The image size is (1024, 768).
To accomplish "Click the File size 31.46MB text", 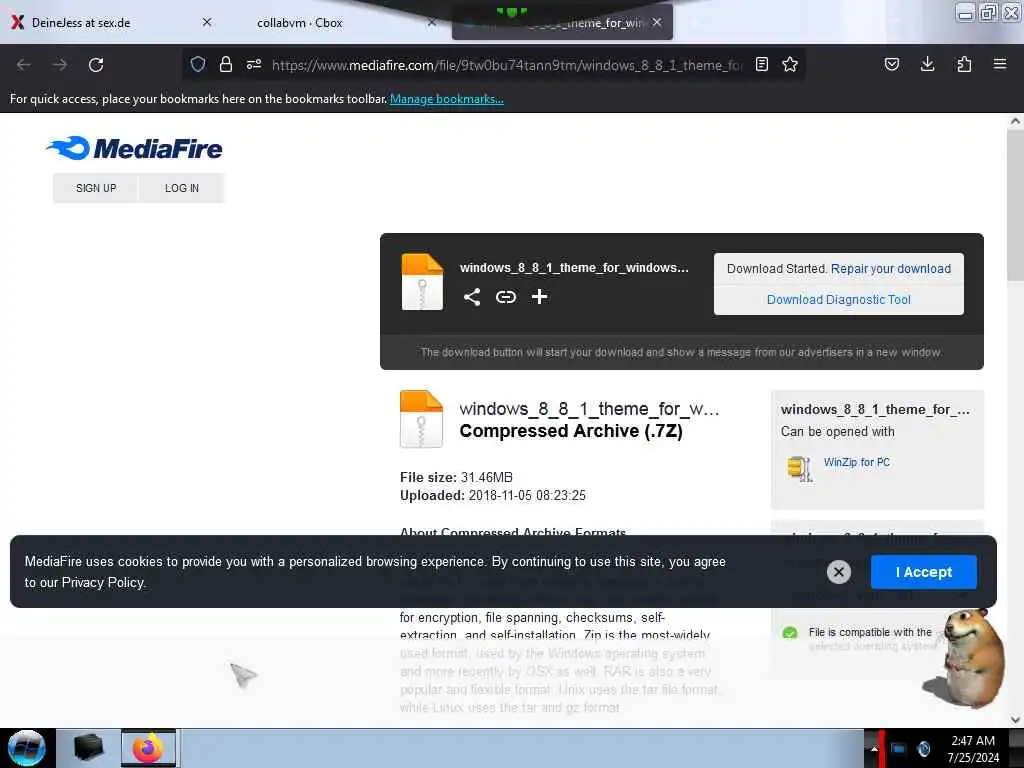I will pos(456,477).
